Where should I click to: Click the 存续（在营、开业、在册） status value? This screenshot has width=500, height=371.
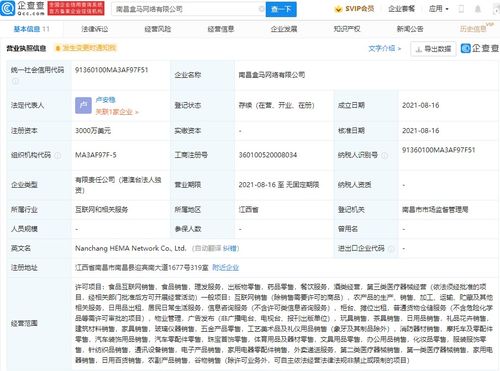277,105
